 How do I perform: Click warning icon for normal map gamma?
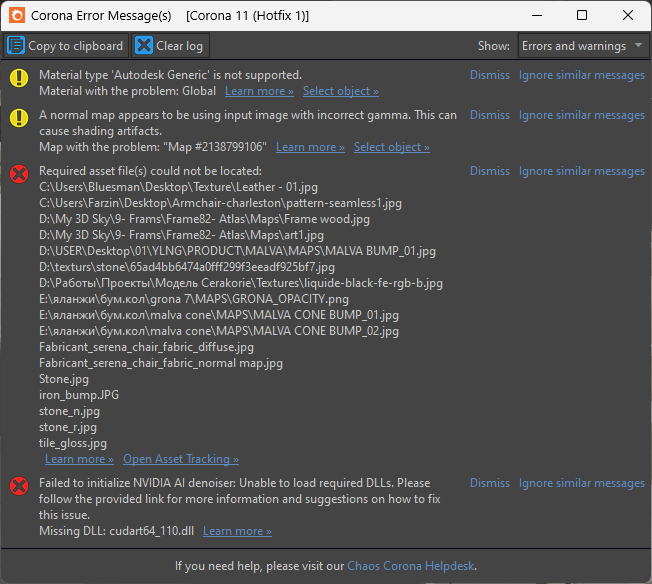[x=19, y=118]
